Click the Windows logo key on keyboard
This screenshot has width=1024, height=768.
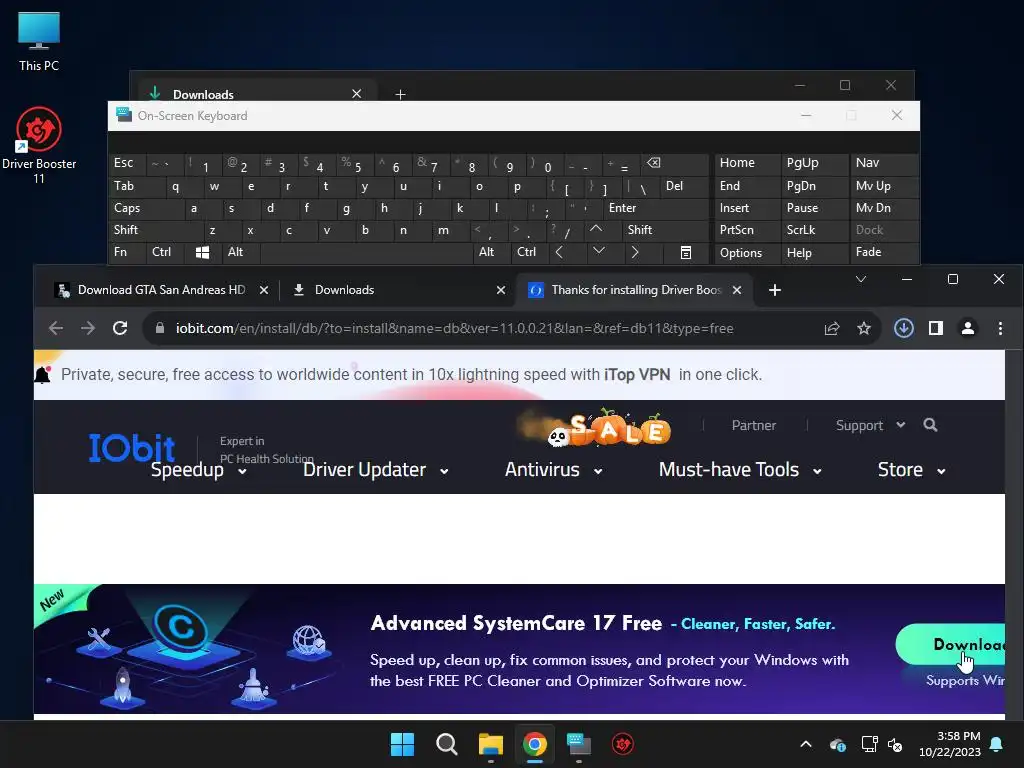(x=202, y=253)
